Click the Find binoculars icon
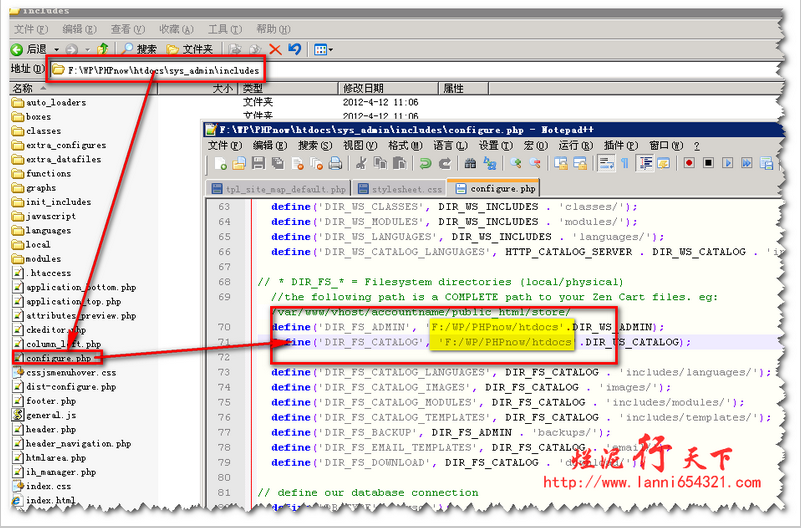Image resolution: width=801 pixels, height=528 pixels. tap(471, 163)
